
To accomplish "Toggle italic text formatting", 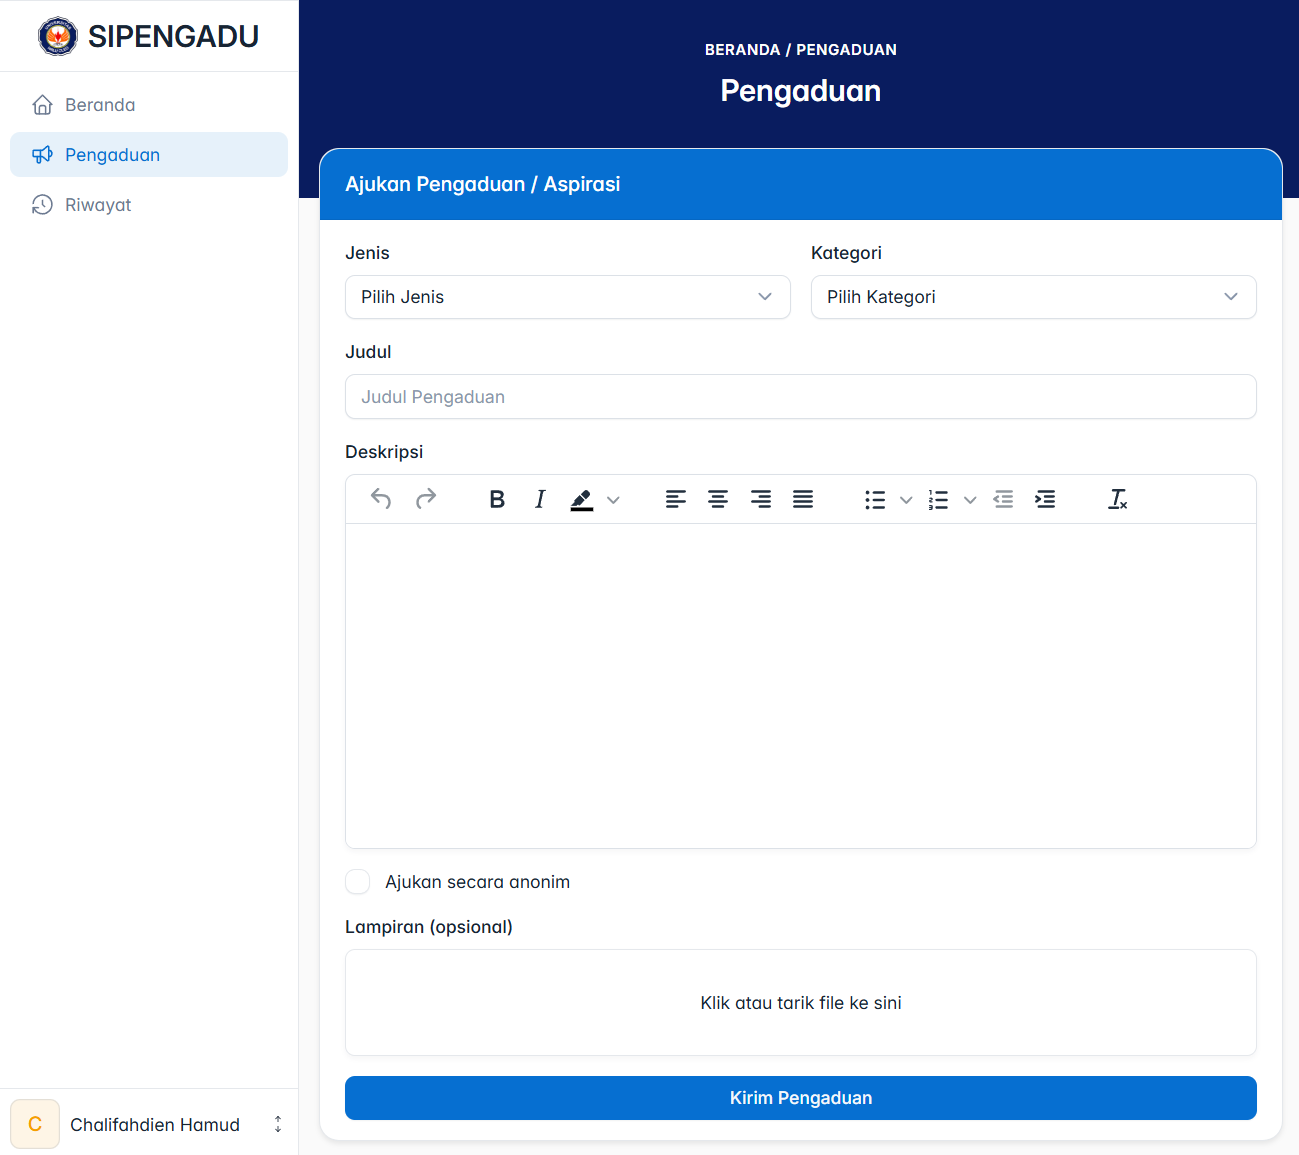I will tap(540, 499).
